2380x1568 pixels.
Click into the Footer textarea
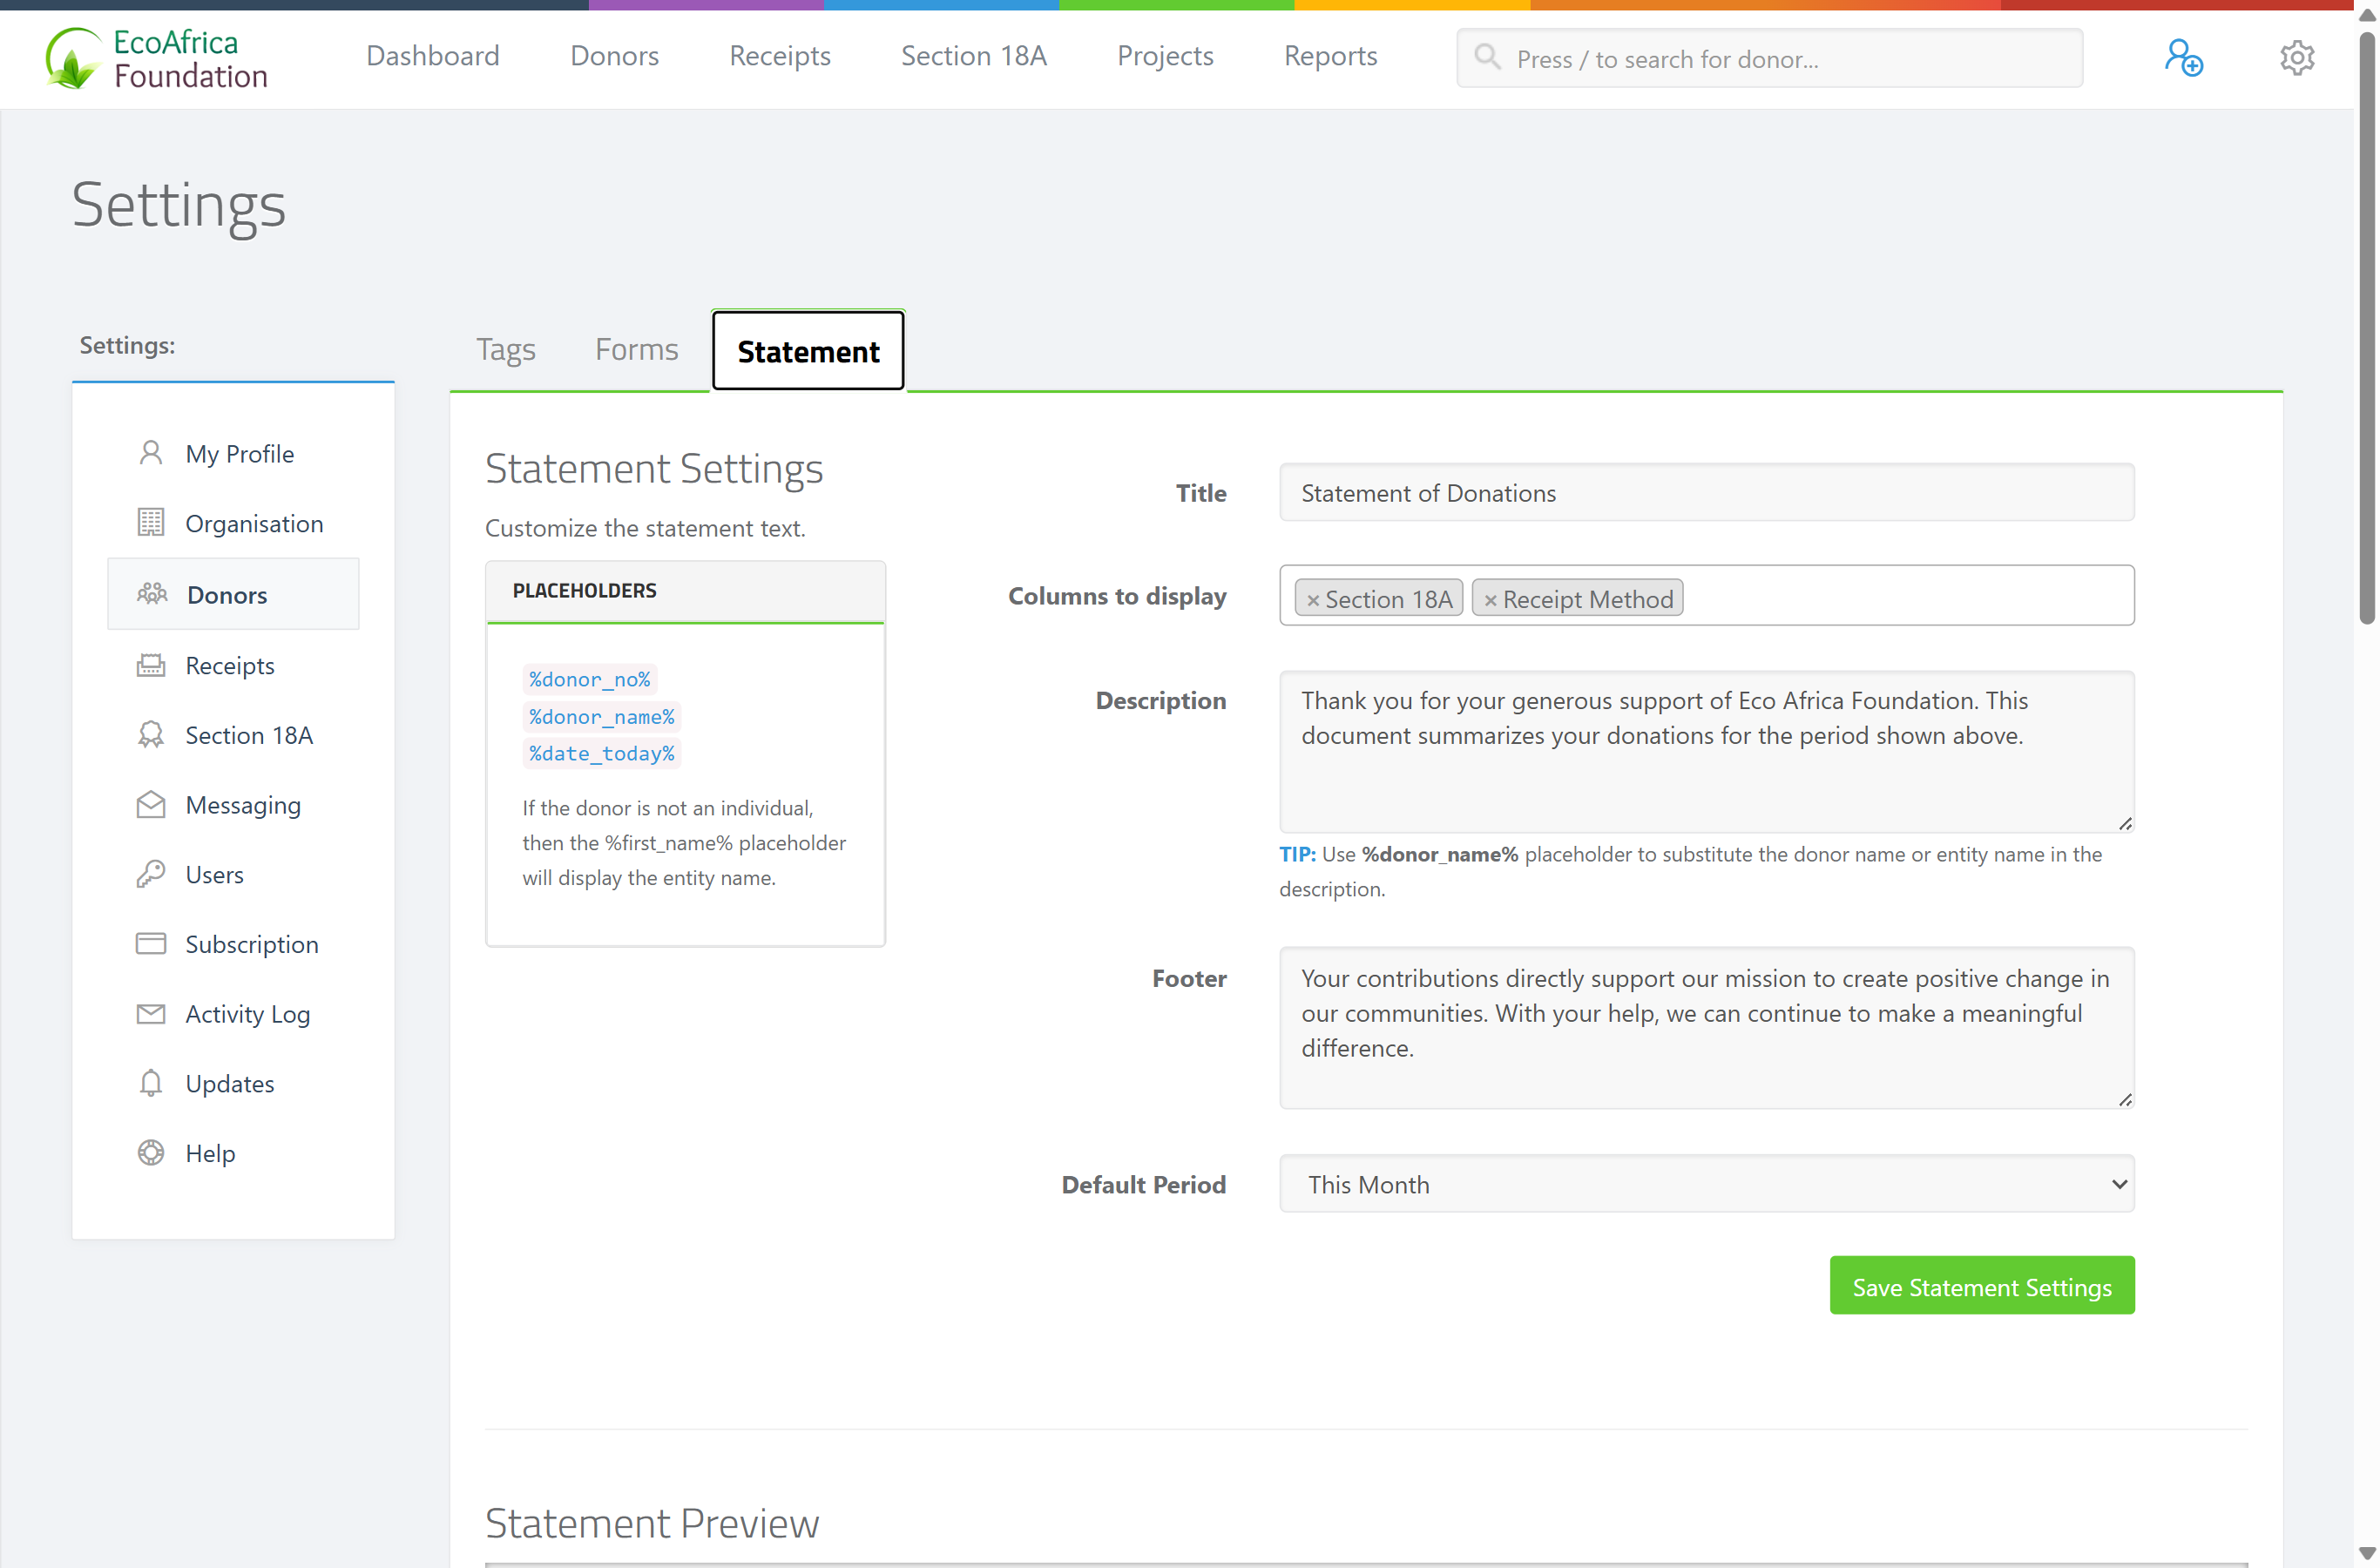pyautogui.click(x=1706, y=1027)
